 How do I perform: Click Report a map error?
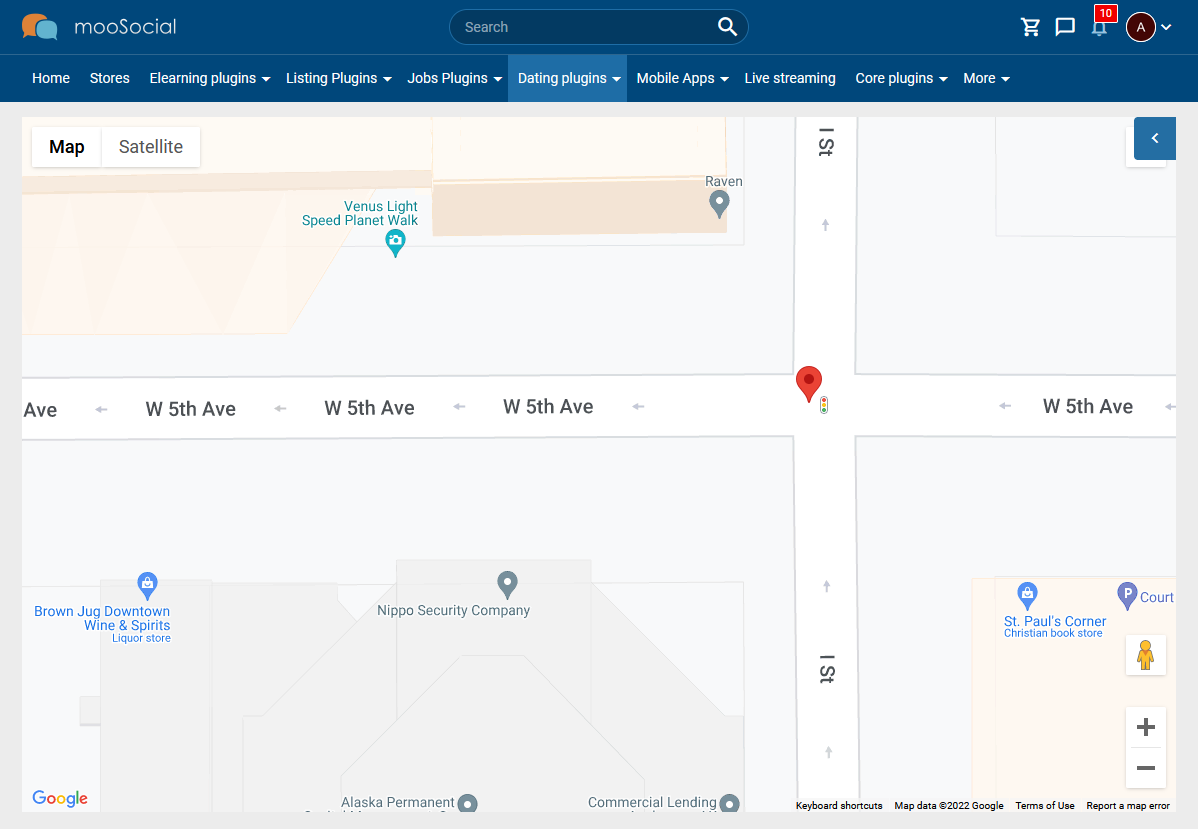pyautogui.click(x=1128, y=805)
